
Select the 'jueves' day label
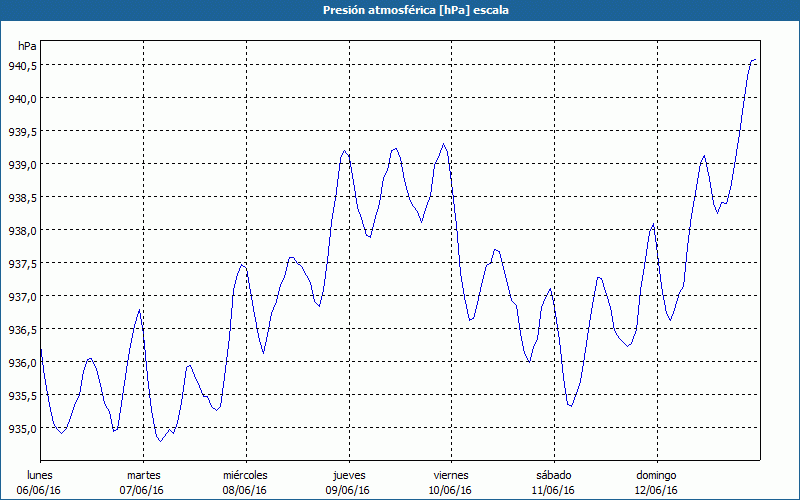tap(348, 474)
